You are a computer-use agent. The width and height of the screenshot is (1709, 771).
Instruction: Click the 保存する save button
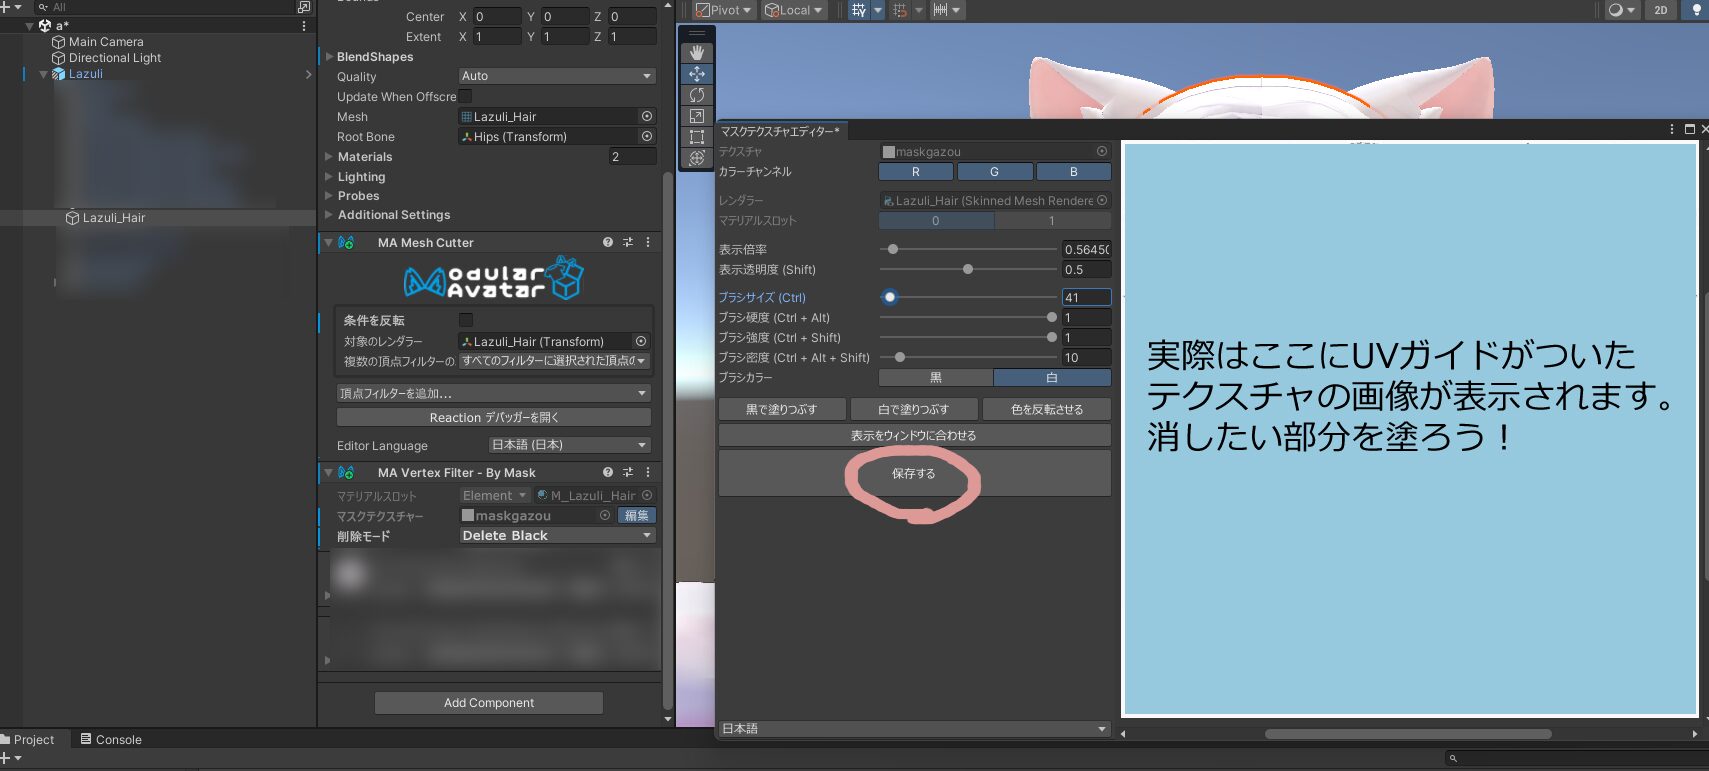click(x=913, y=474)
